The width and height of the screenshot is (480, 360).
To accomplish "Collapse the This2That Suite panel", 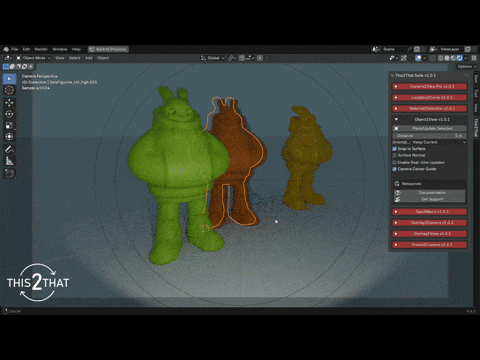I will 392,76.
